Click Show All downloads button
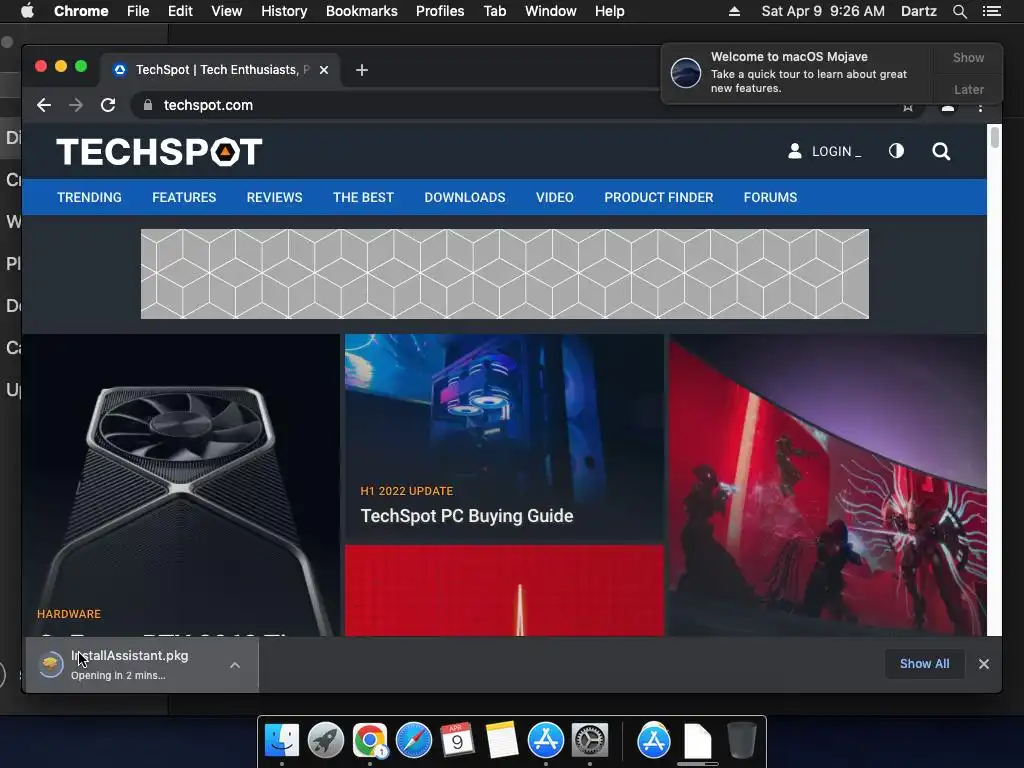Viewport: 1024px width, 768px height. tap(925, 664)
